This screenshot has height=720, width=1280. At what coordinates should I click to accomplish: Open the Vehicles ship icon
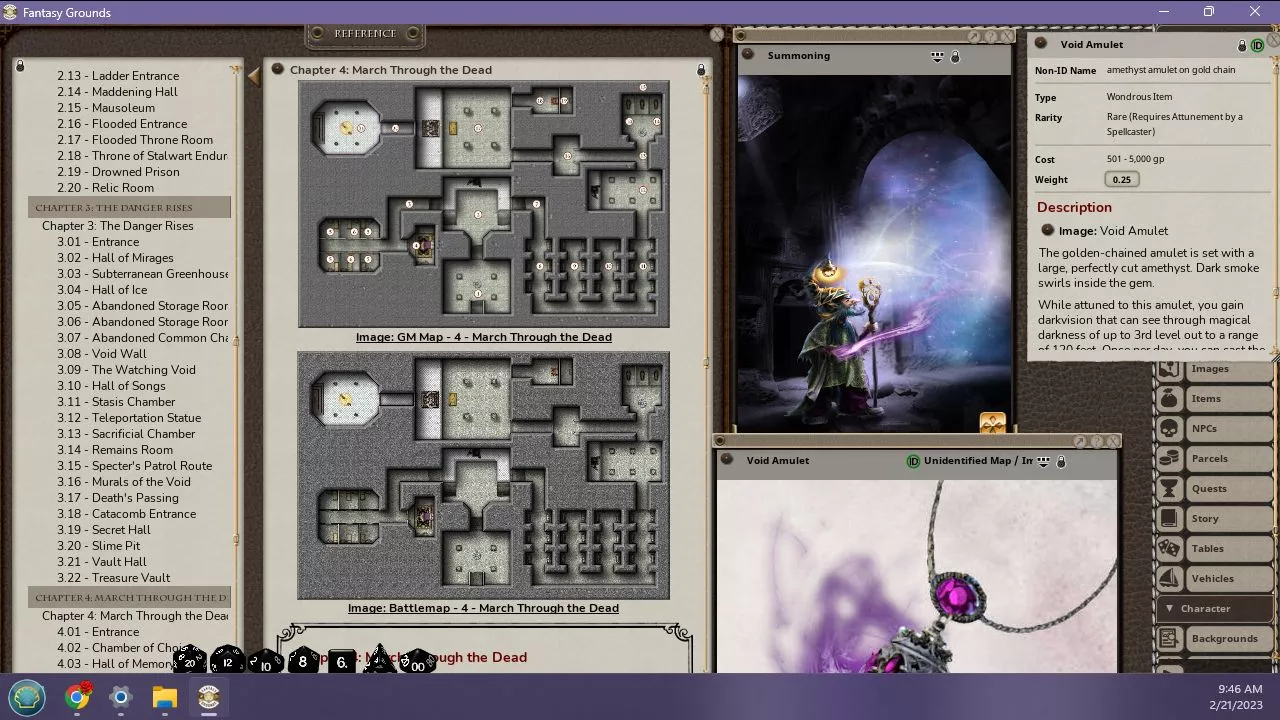(x=1168, y=578)
